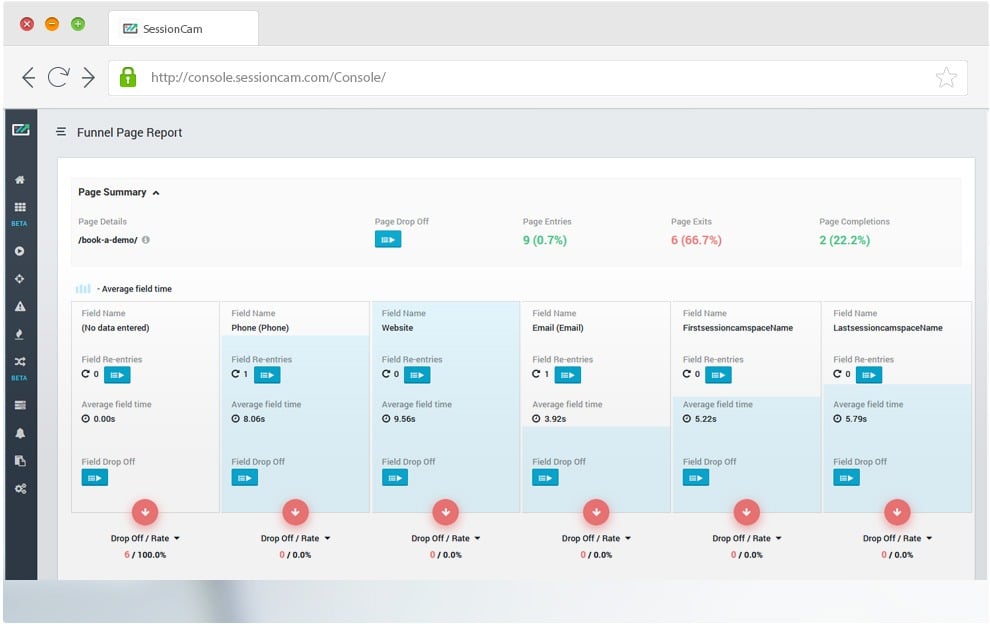
Task: Click the SessionCam logo in sidebar
Action: click(x=20, y=130)
